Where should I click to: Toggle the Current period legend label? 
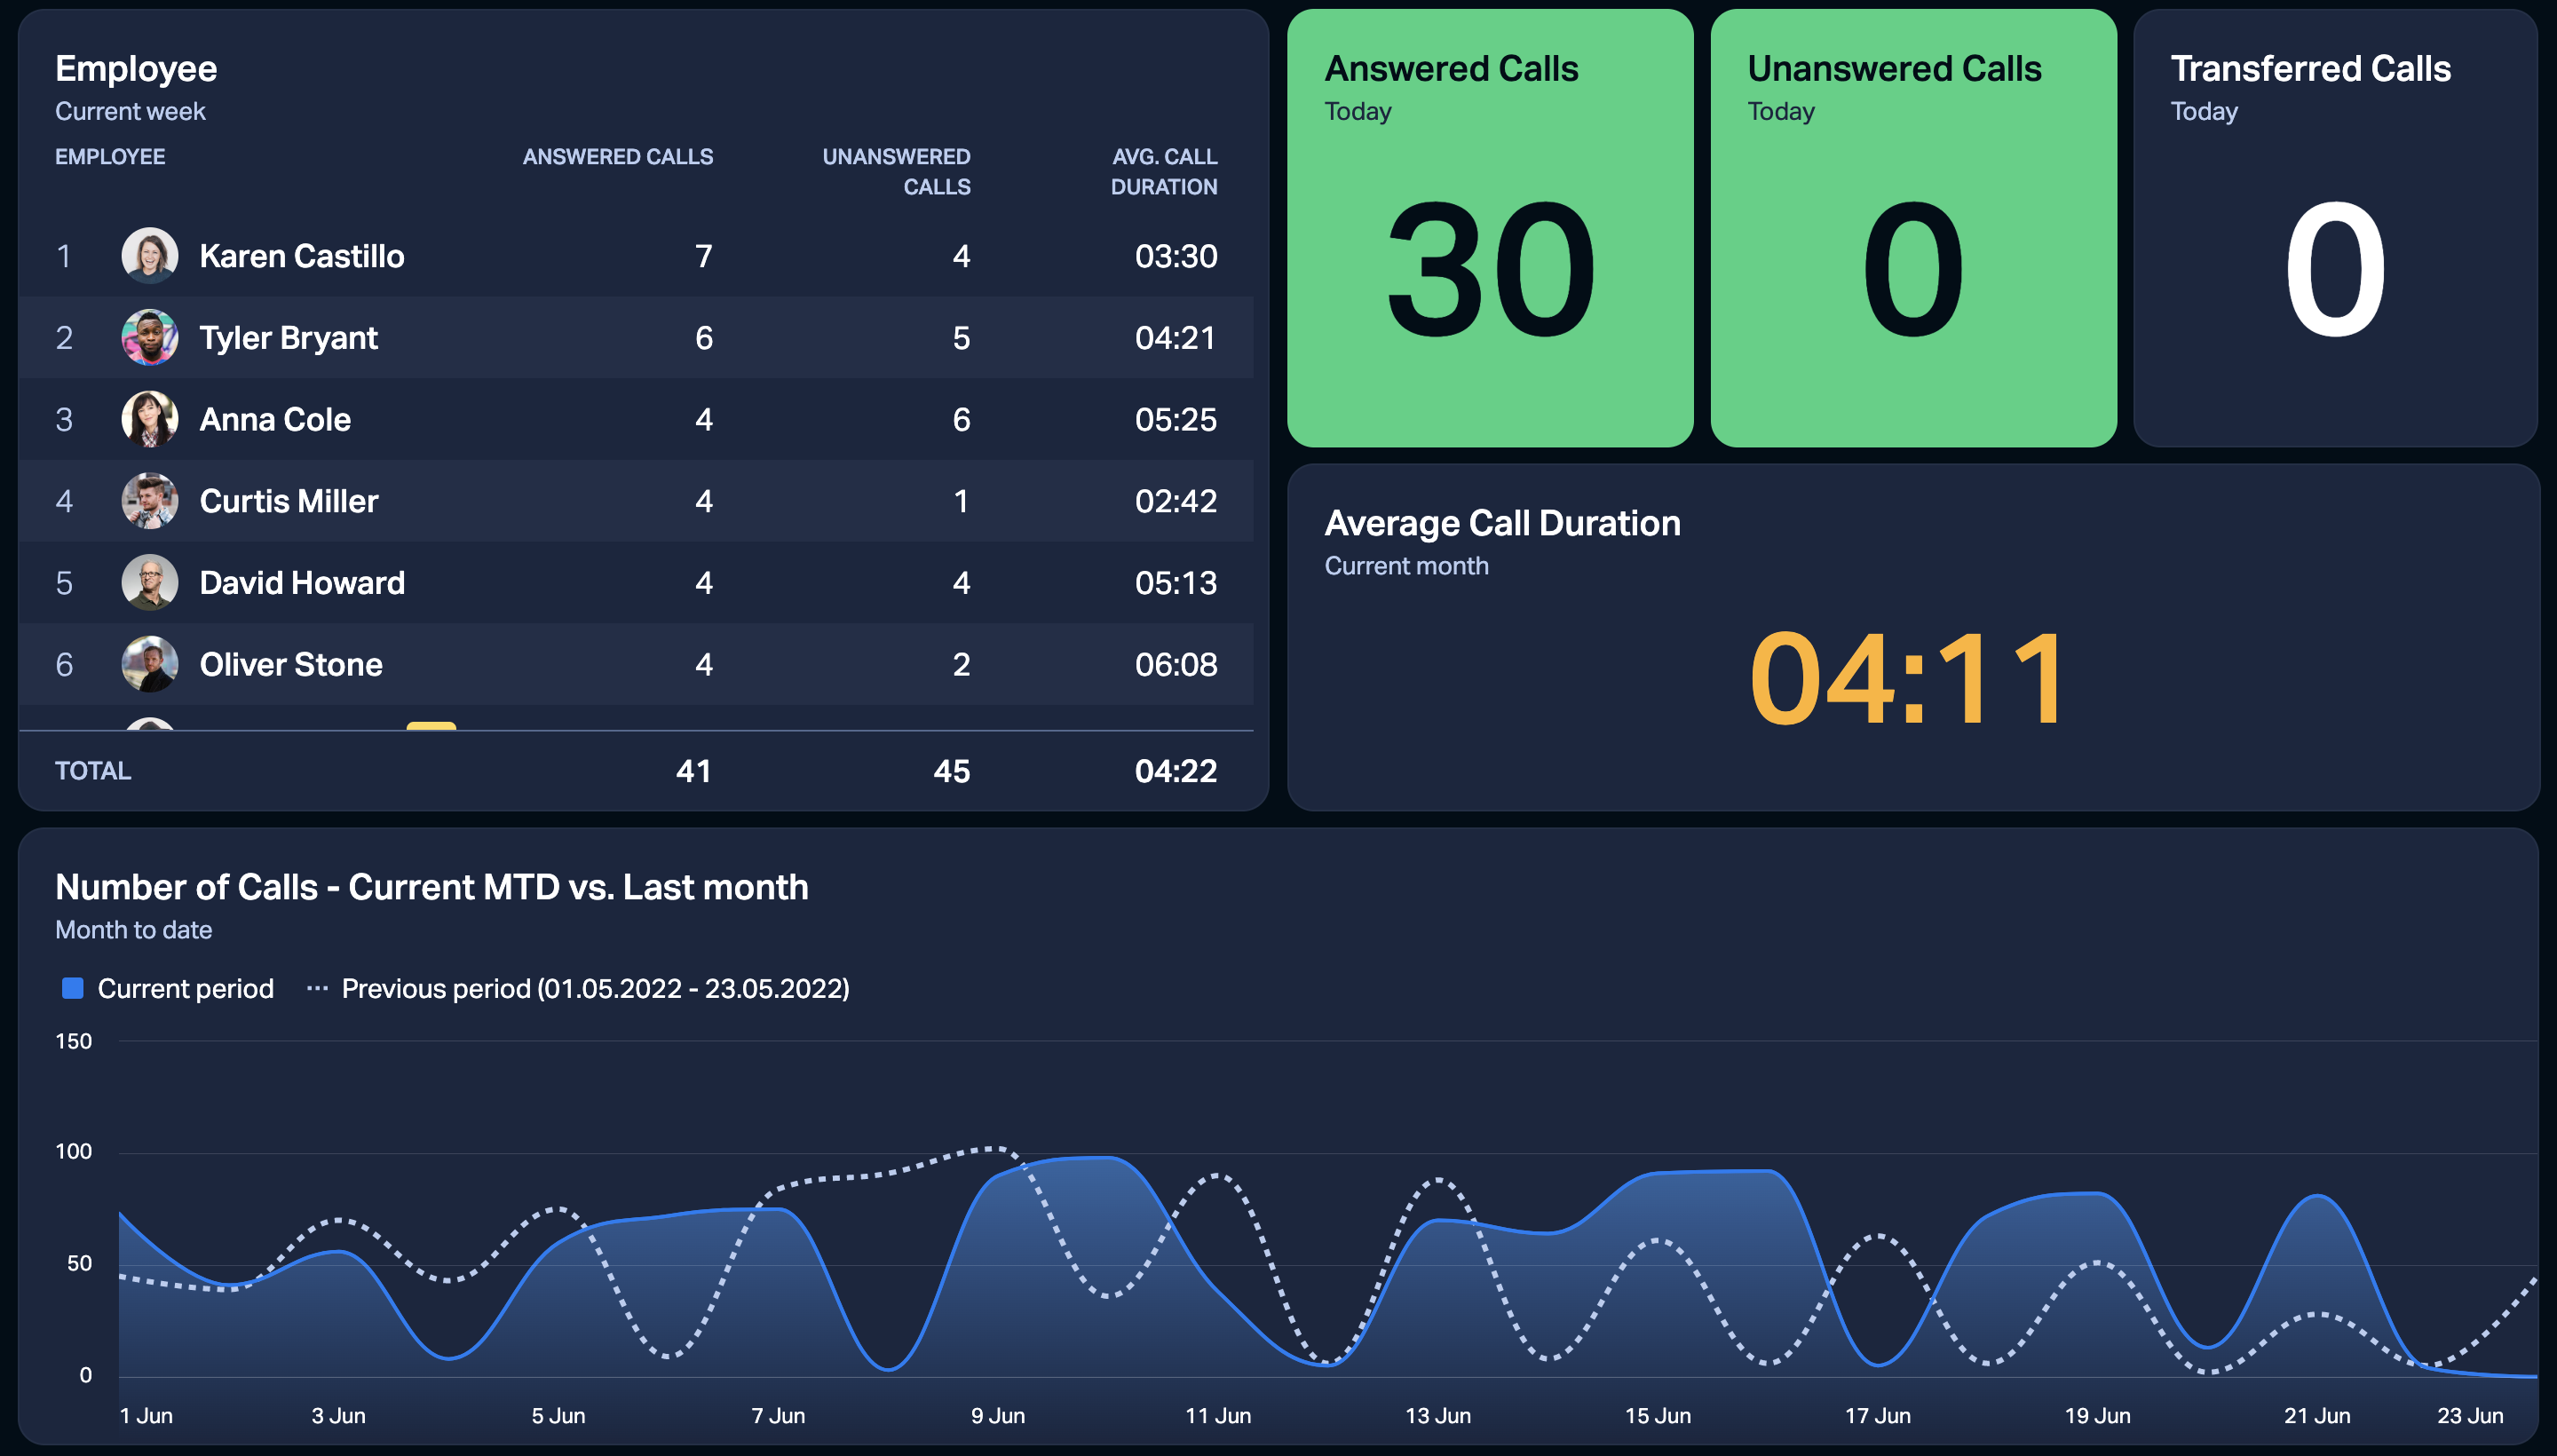pos(186,989)
